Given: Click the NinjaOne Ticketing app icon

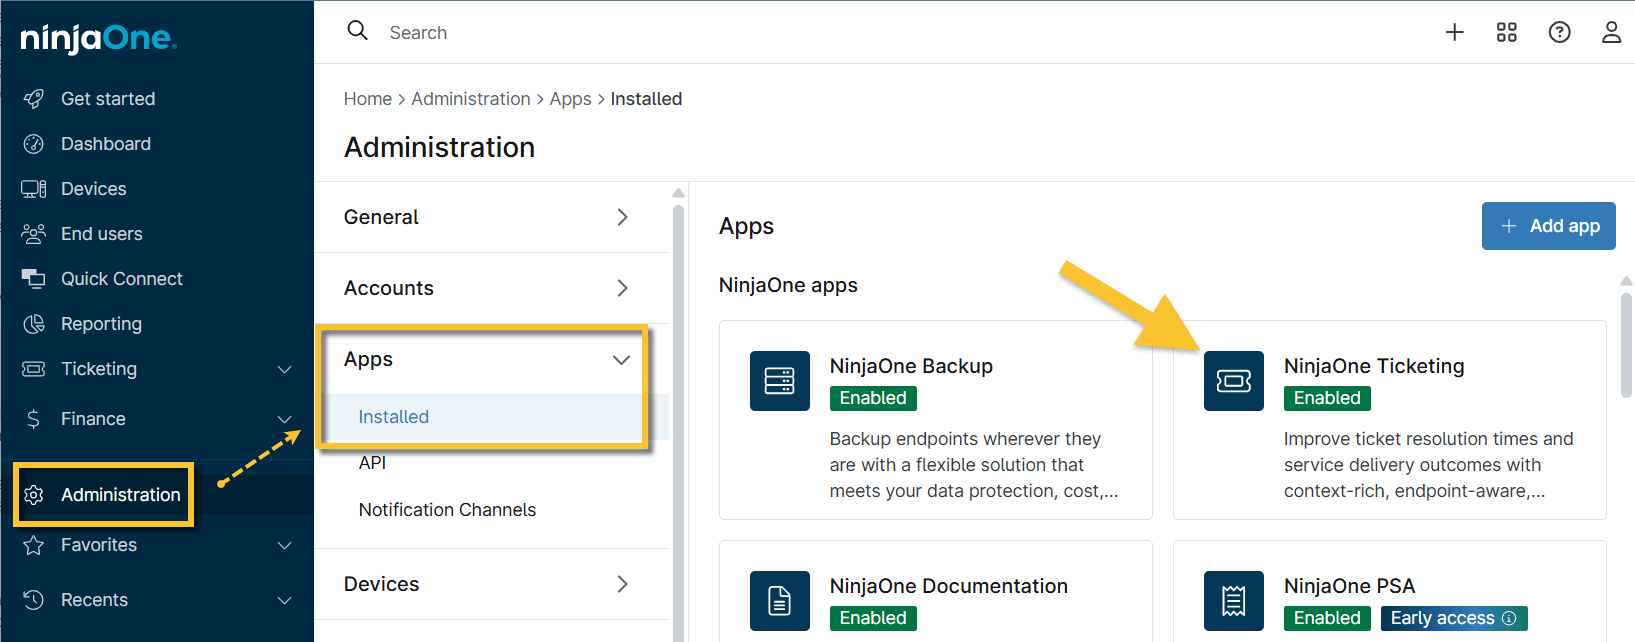Looking at the screenshot, I should click(x=1233, y=381).
